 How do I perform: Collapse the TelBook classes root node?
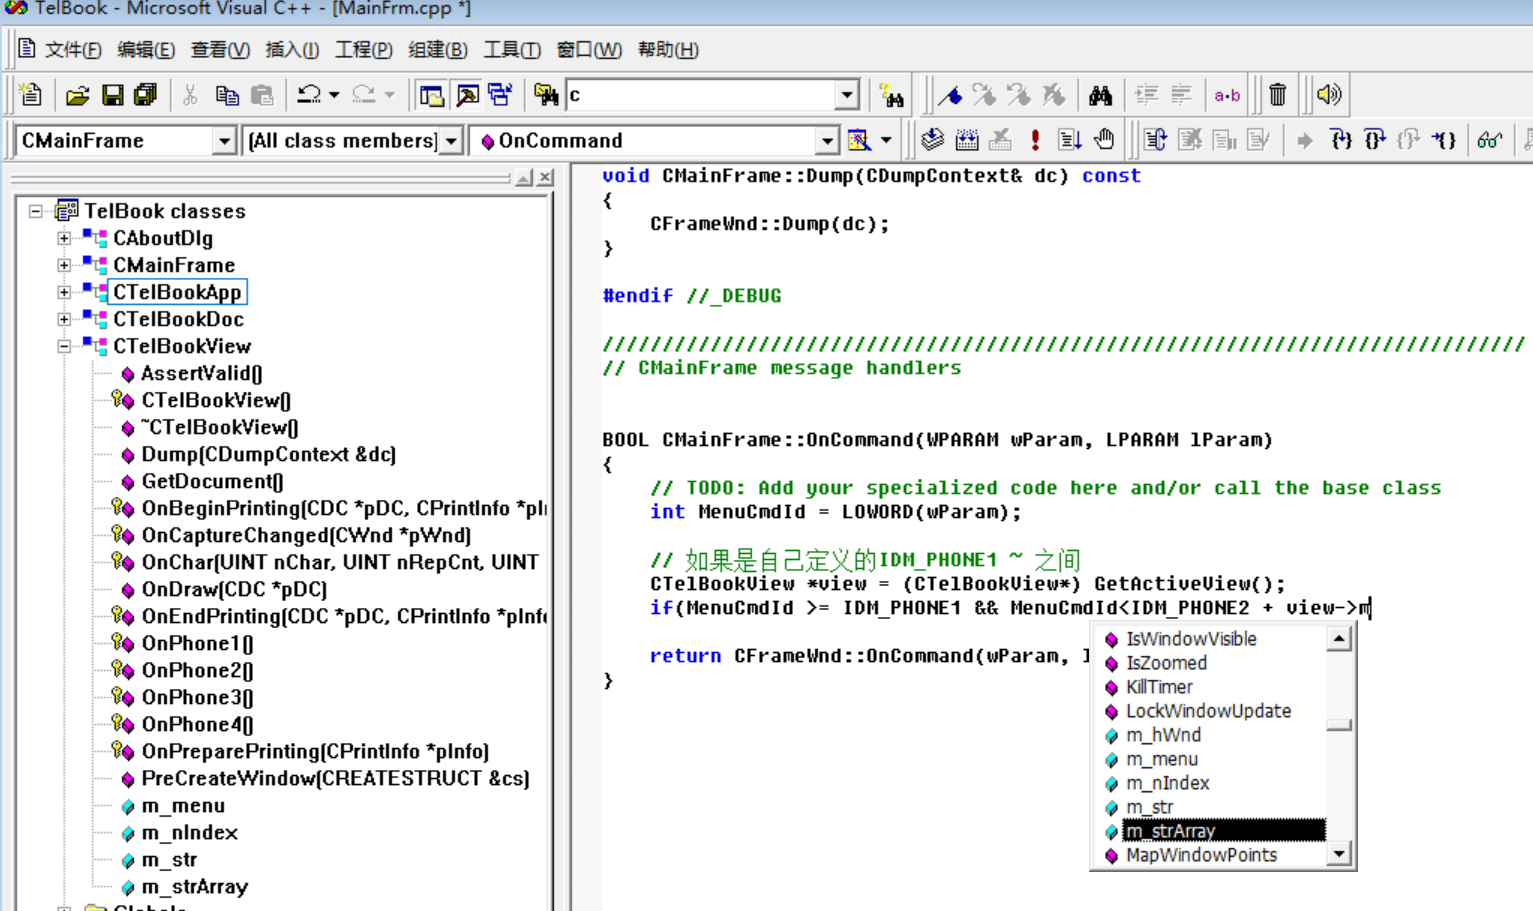coord(36,211)
